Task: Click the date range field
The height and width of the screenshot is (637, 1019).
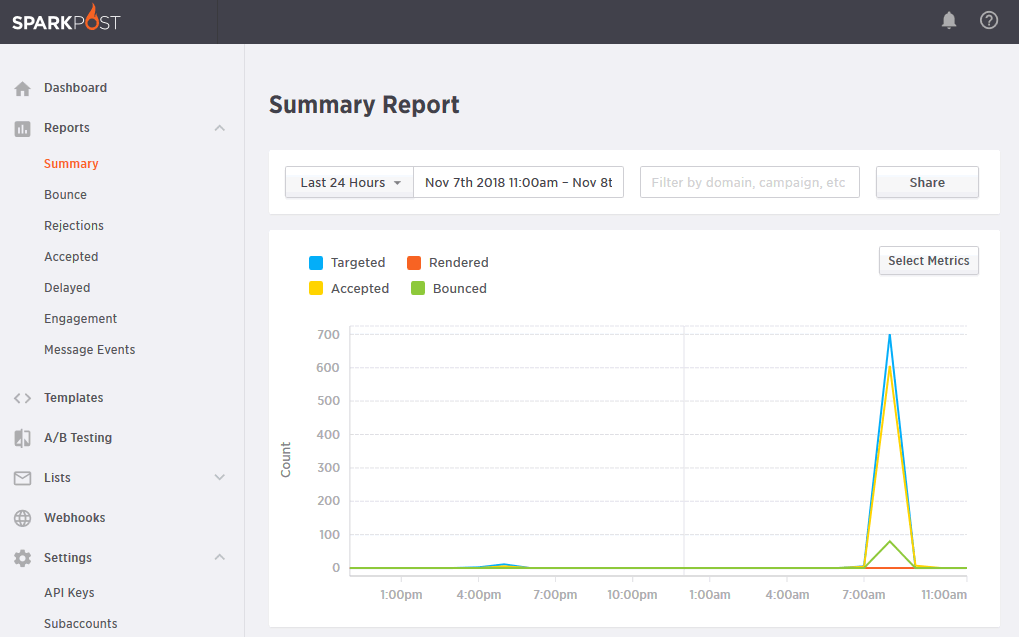Action: 519,183
